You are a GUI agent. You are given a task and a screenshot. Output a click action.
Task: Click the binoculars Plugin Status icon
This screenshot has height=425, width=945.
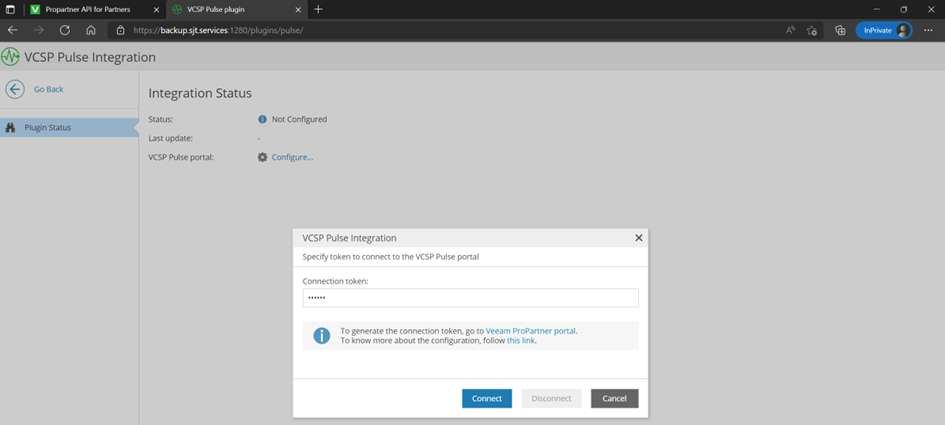pos(10,128)
